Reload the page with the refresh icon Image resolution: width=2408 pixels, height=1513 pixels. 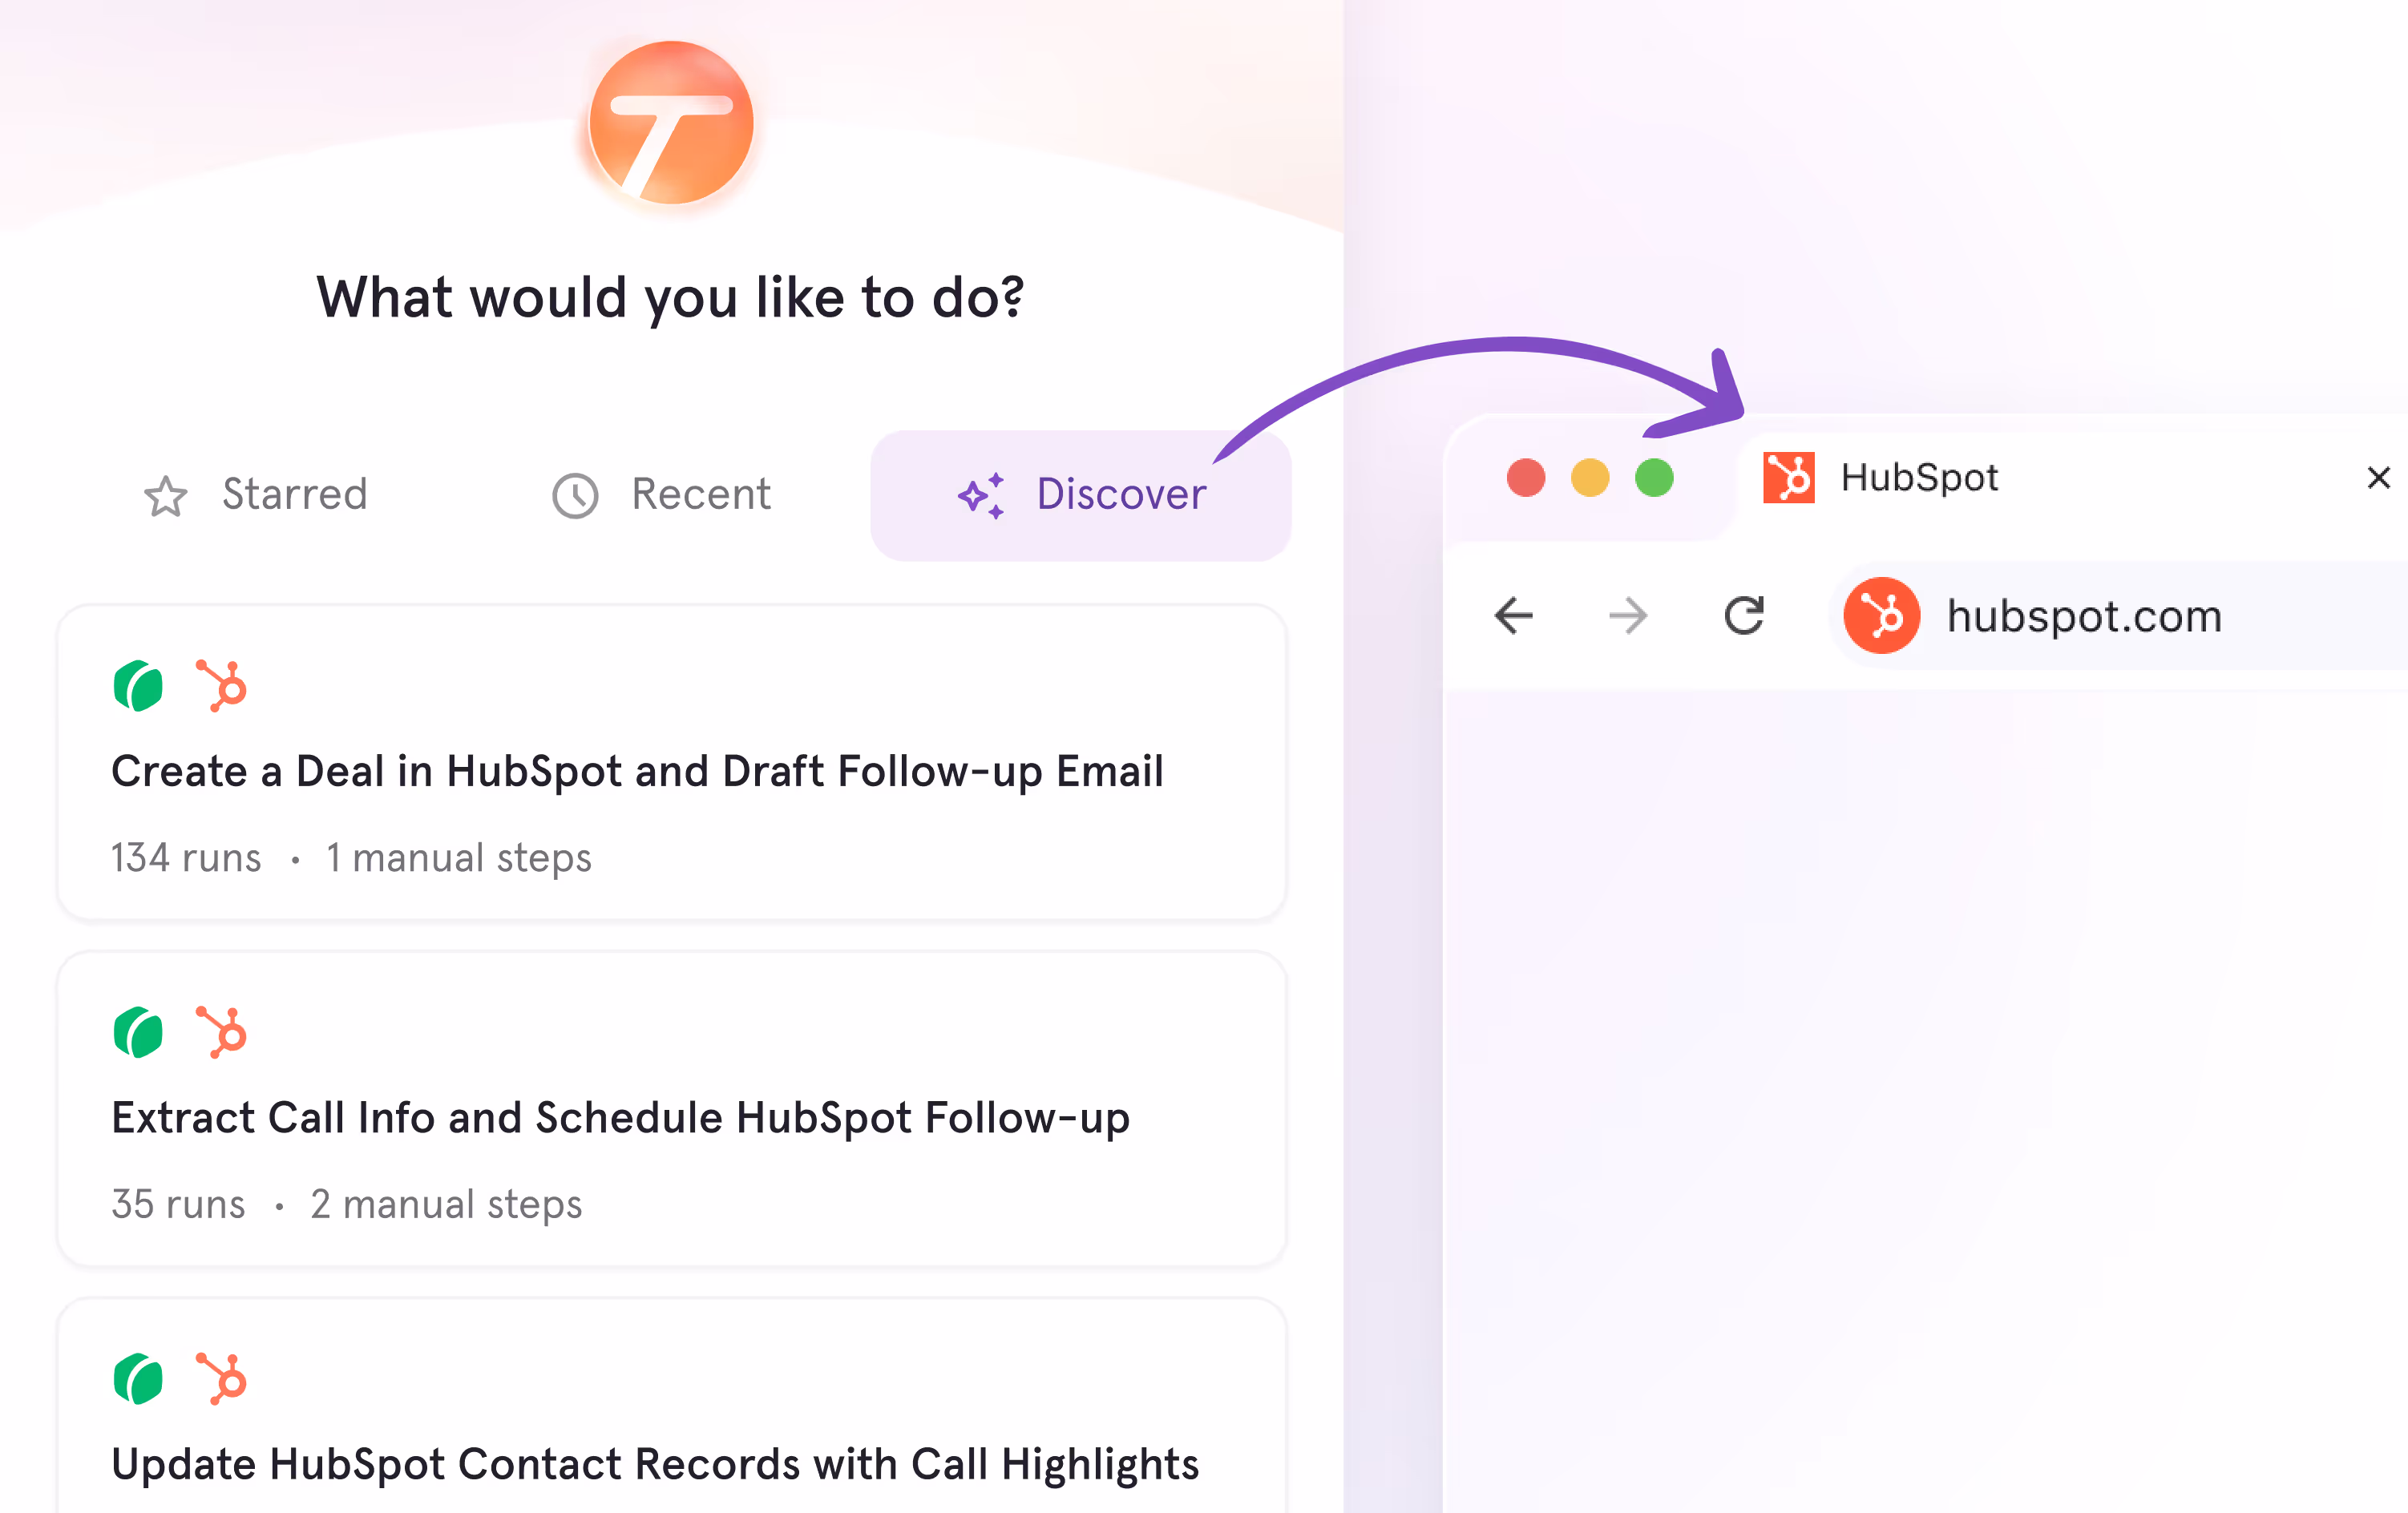coord(1744,615)
